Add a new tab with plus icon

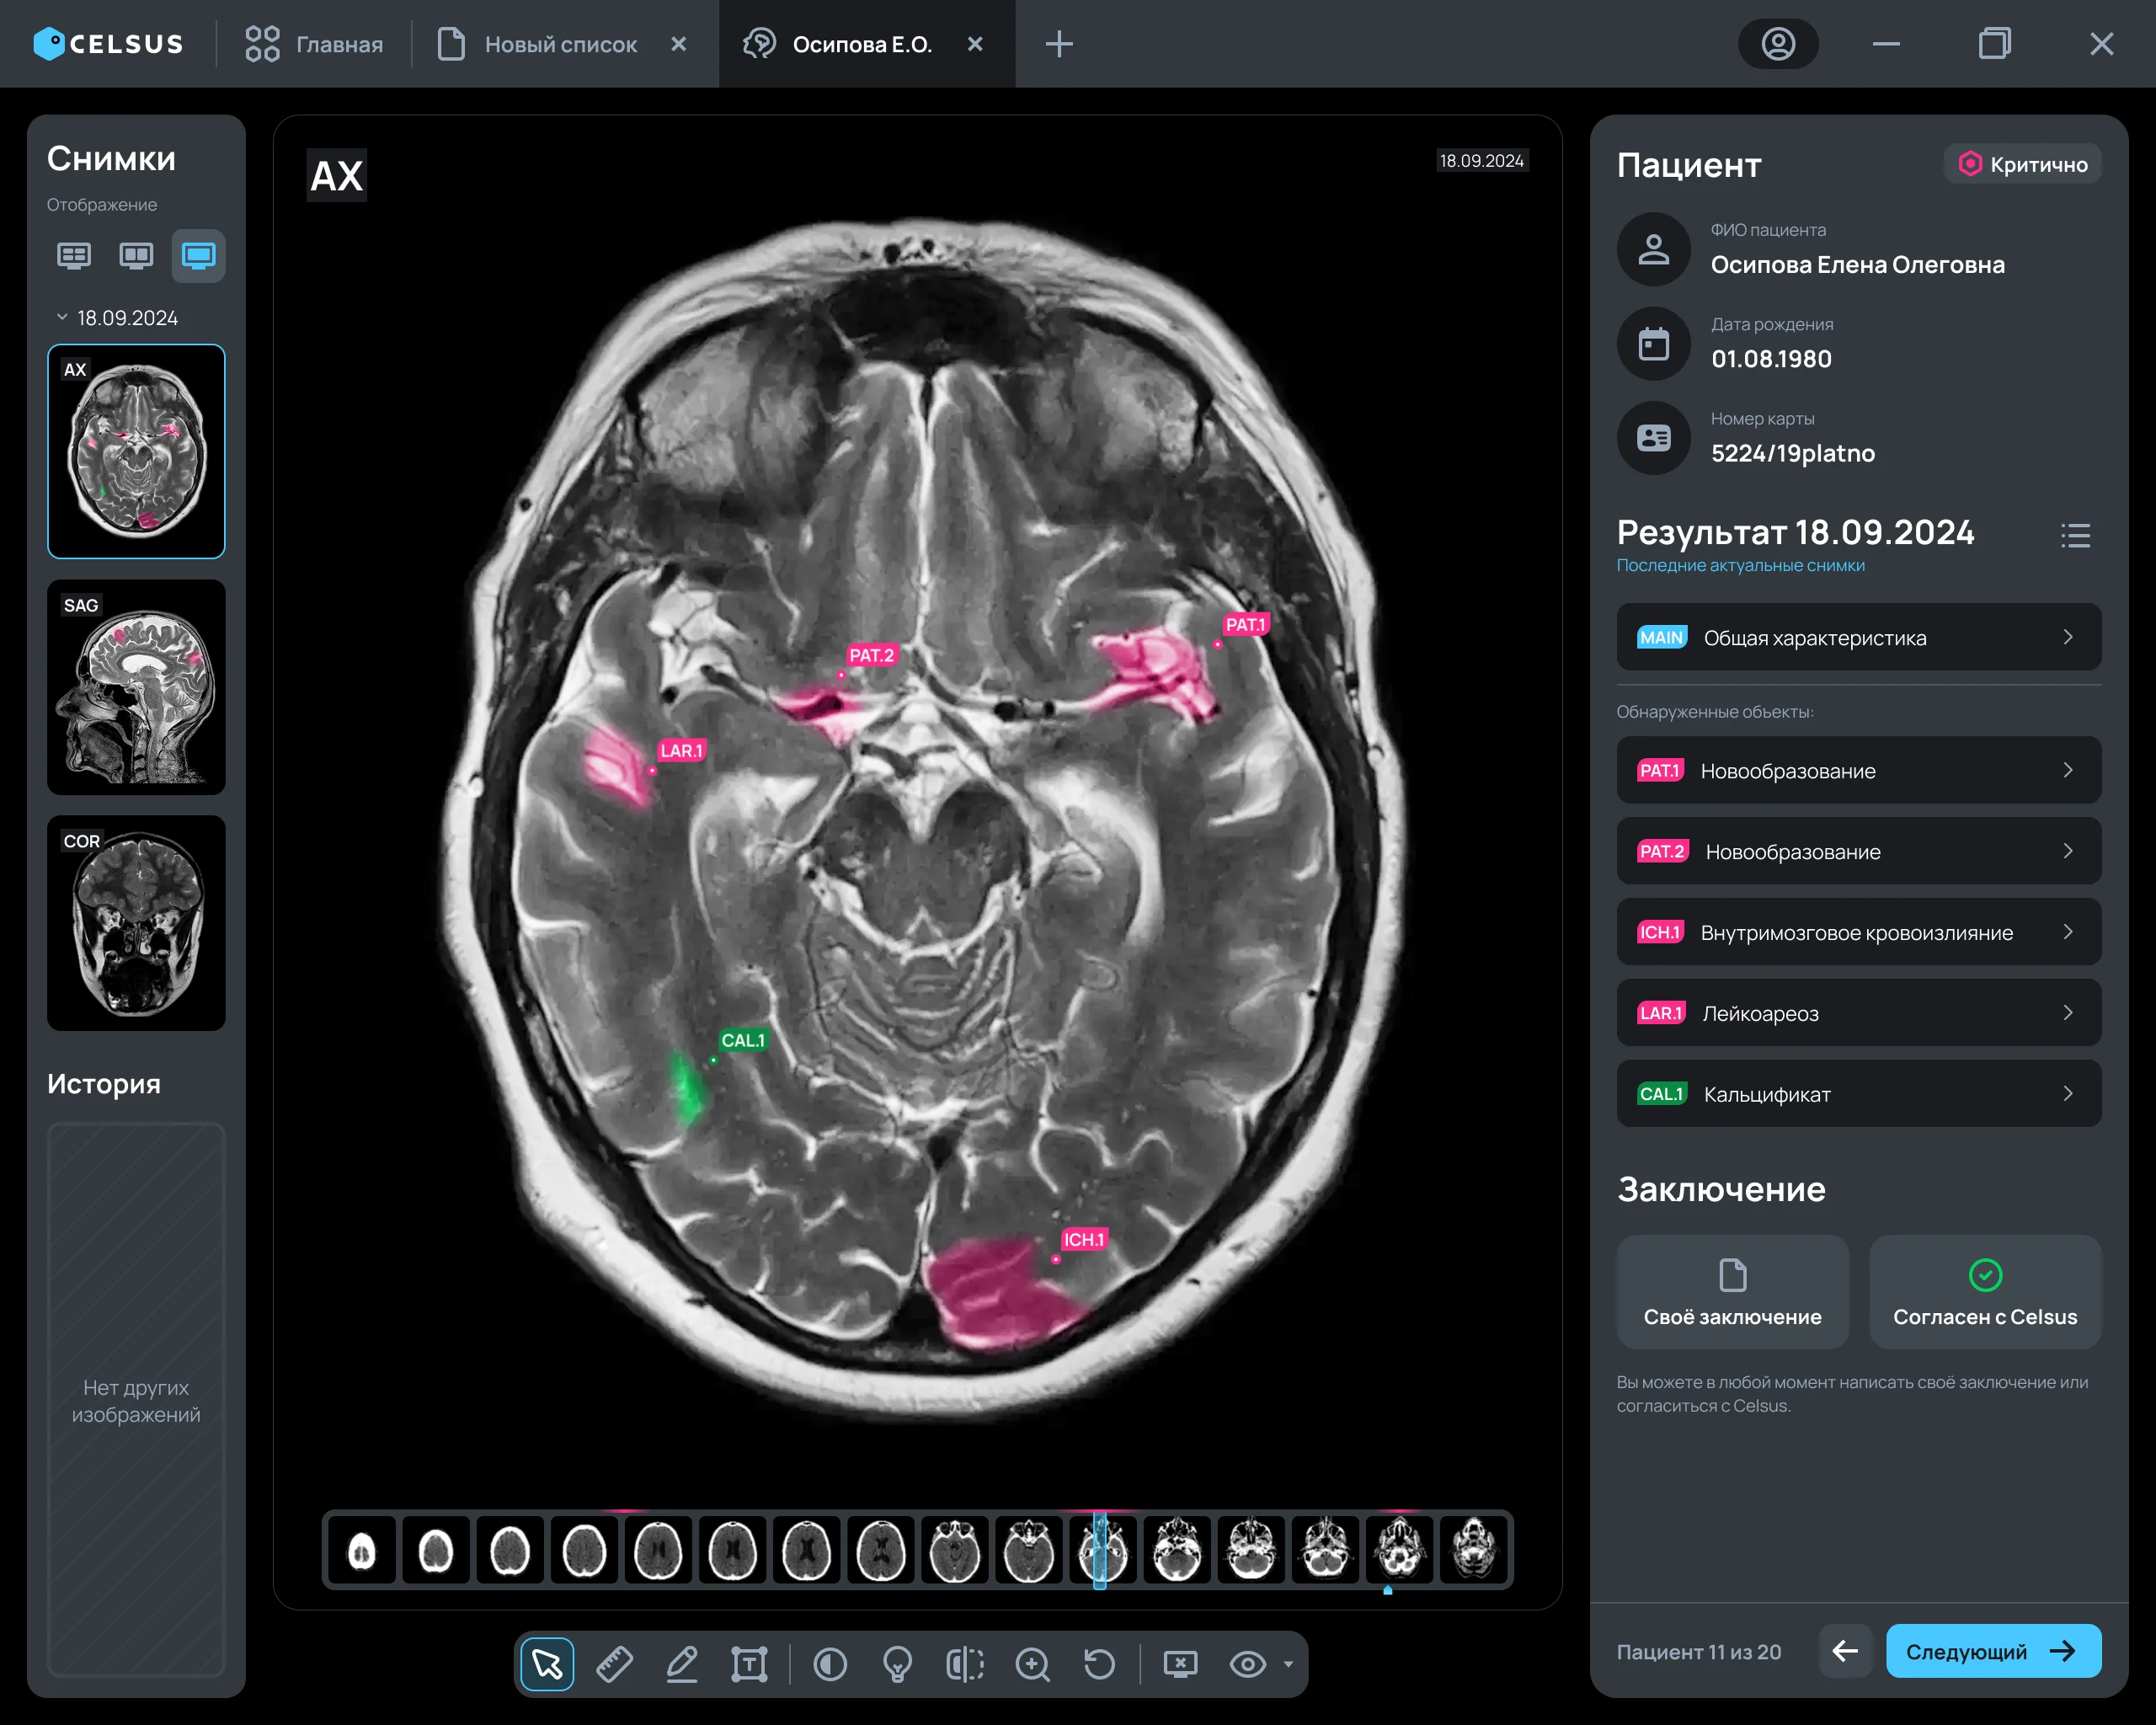[1058, 44]
